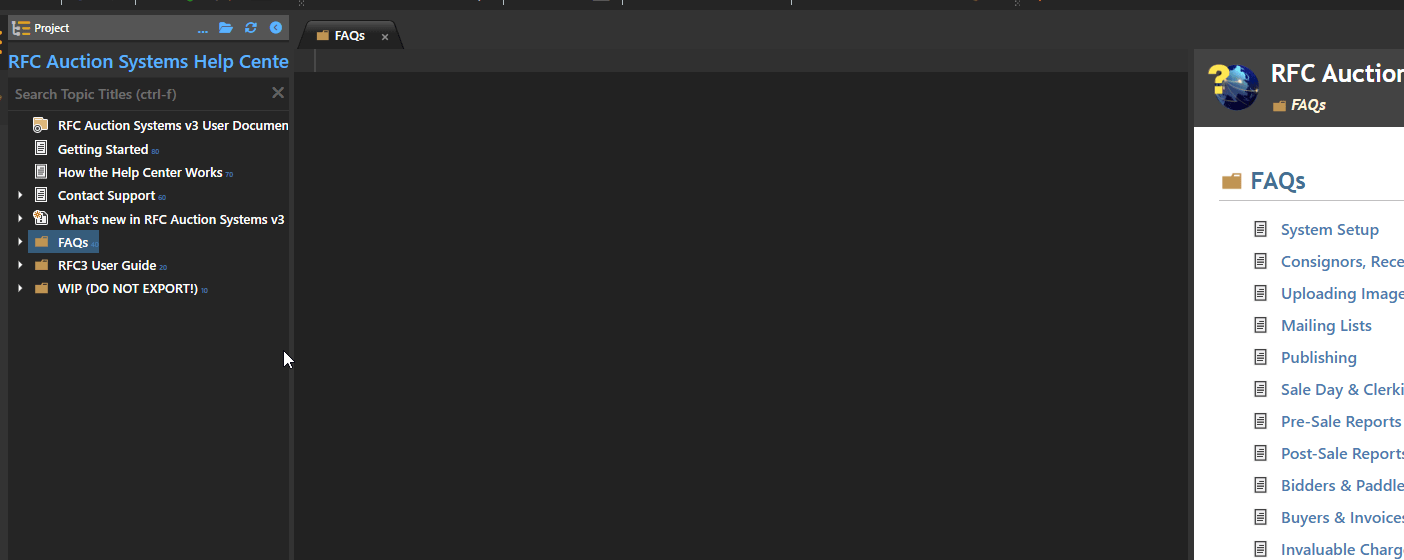Expand What's new in RFC Auction Systems
The height and width of the screenshot is (560, 1404).
click(x=20, y=218)
